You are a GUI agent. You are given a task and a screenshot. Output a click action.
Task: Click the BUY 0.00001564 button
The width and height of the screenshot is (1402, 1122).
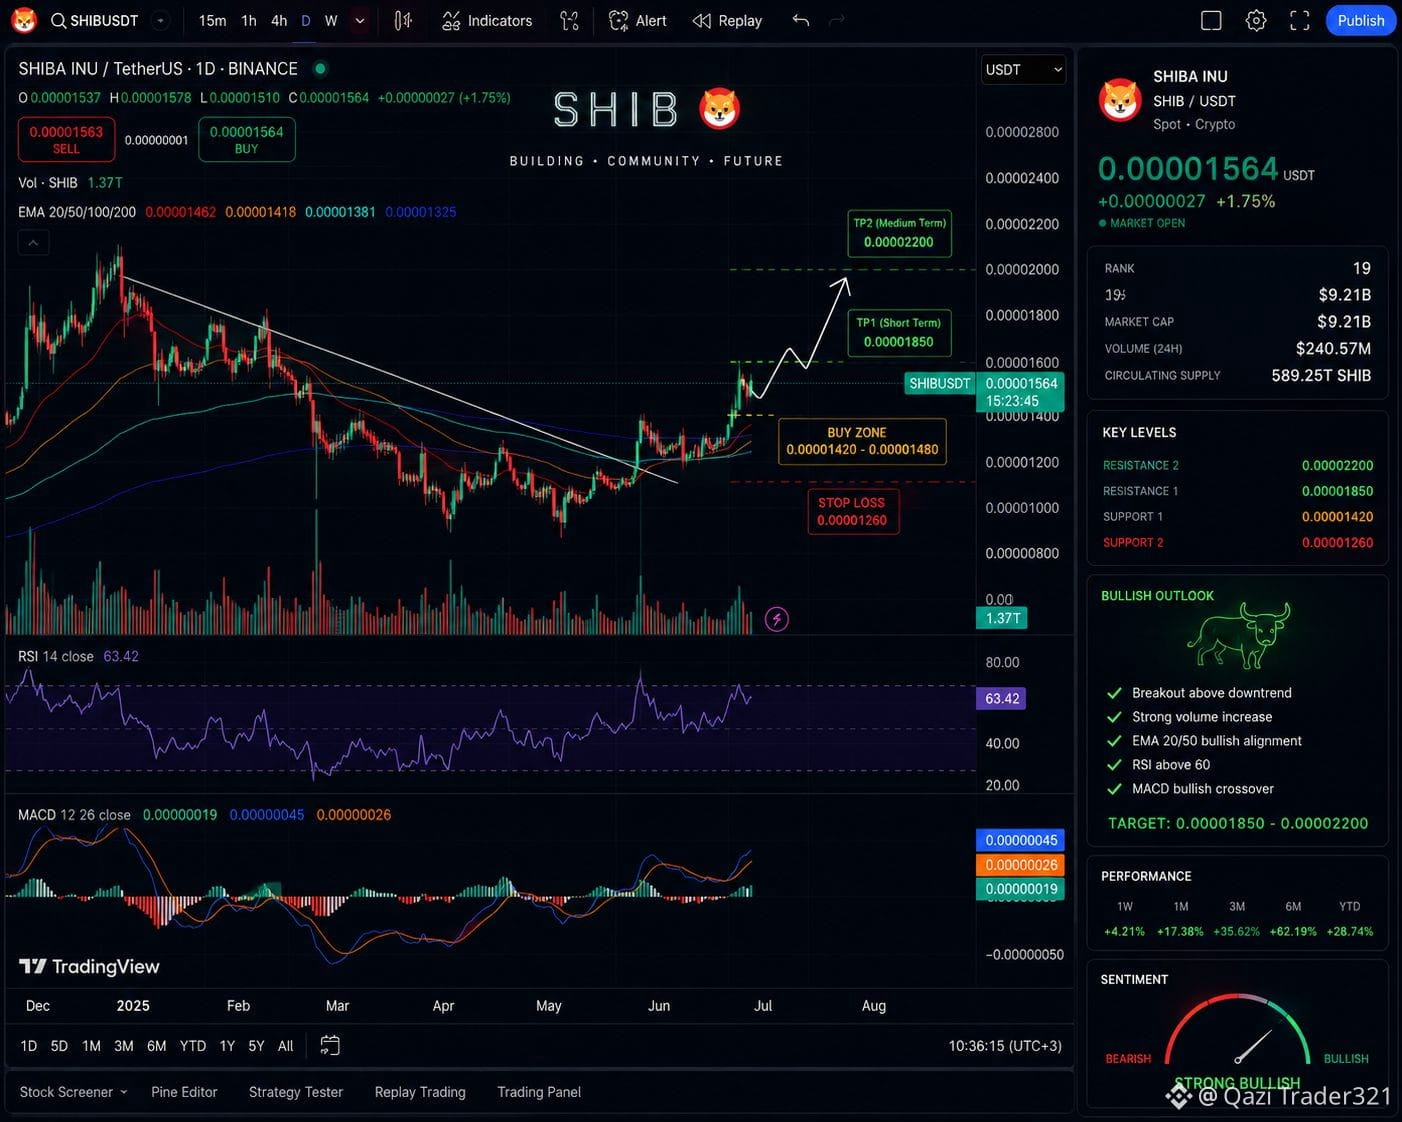click(246, 139)
